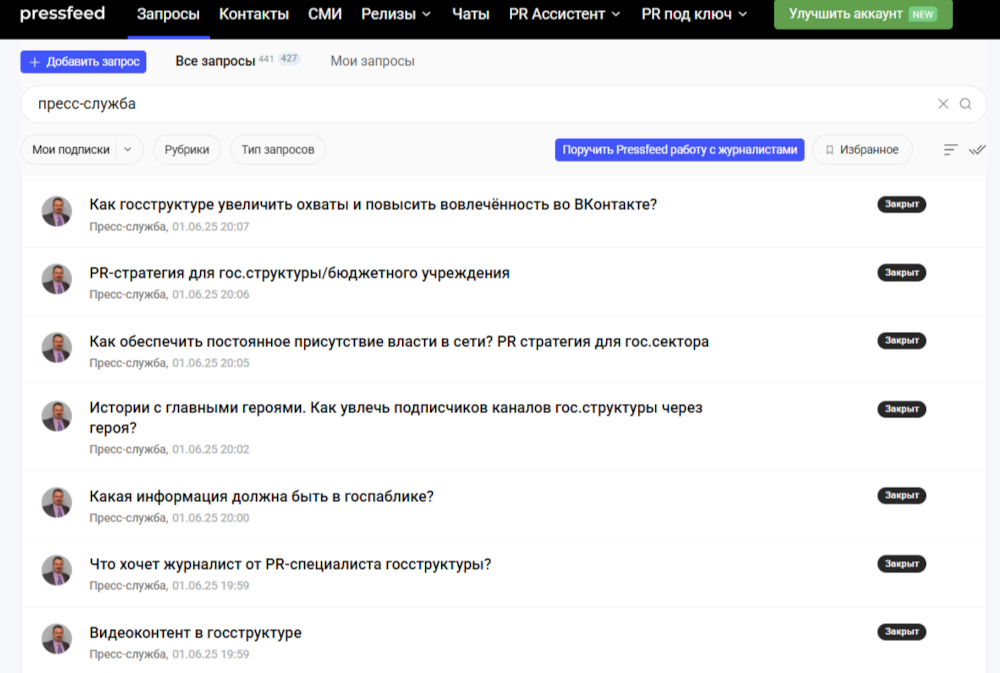This screenshot has width=1000, height=673.
Task: Open request about увеличить охваты во ВКонтакте
Action: [373, 205]
